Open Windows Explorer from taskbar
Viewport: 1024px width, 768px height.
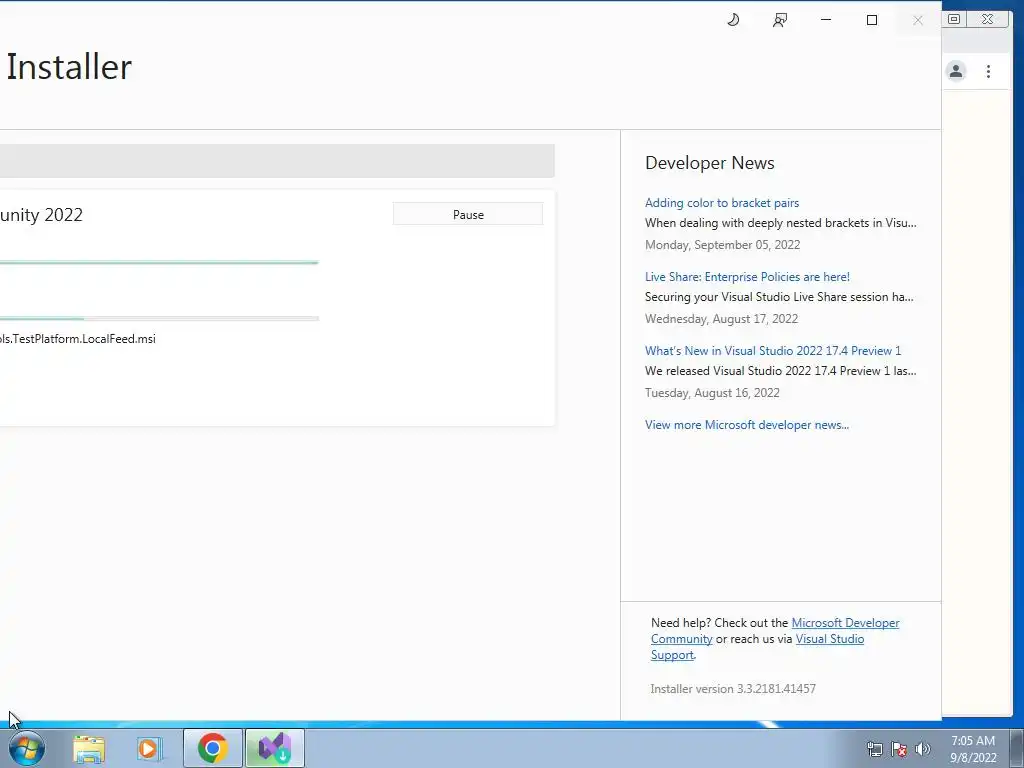(89, 748)
